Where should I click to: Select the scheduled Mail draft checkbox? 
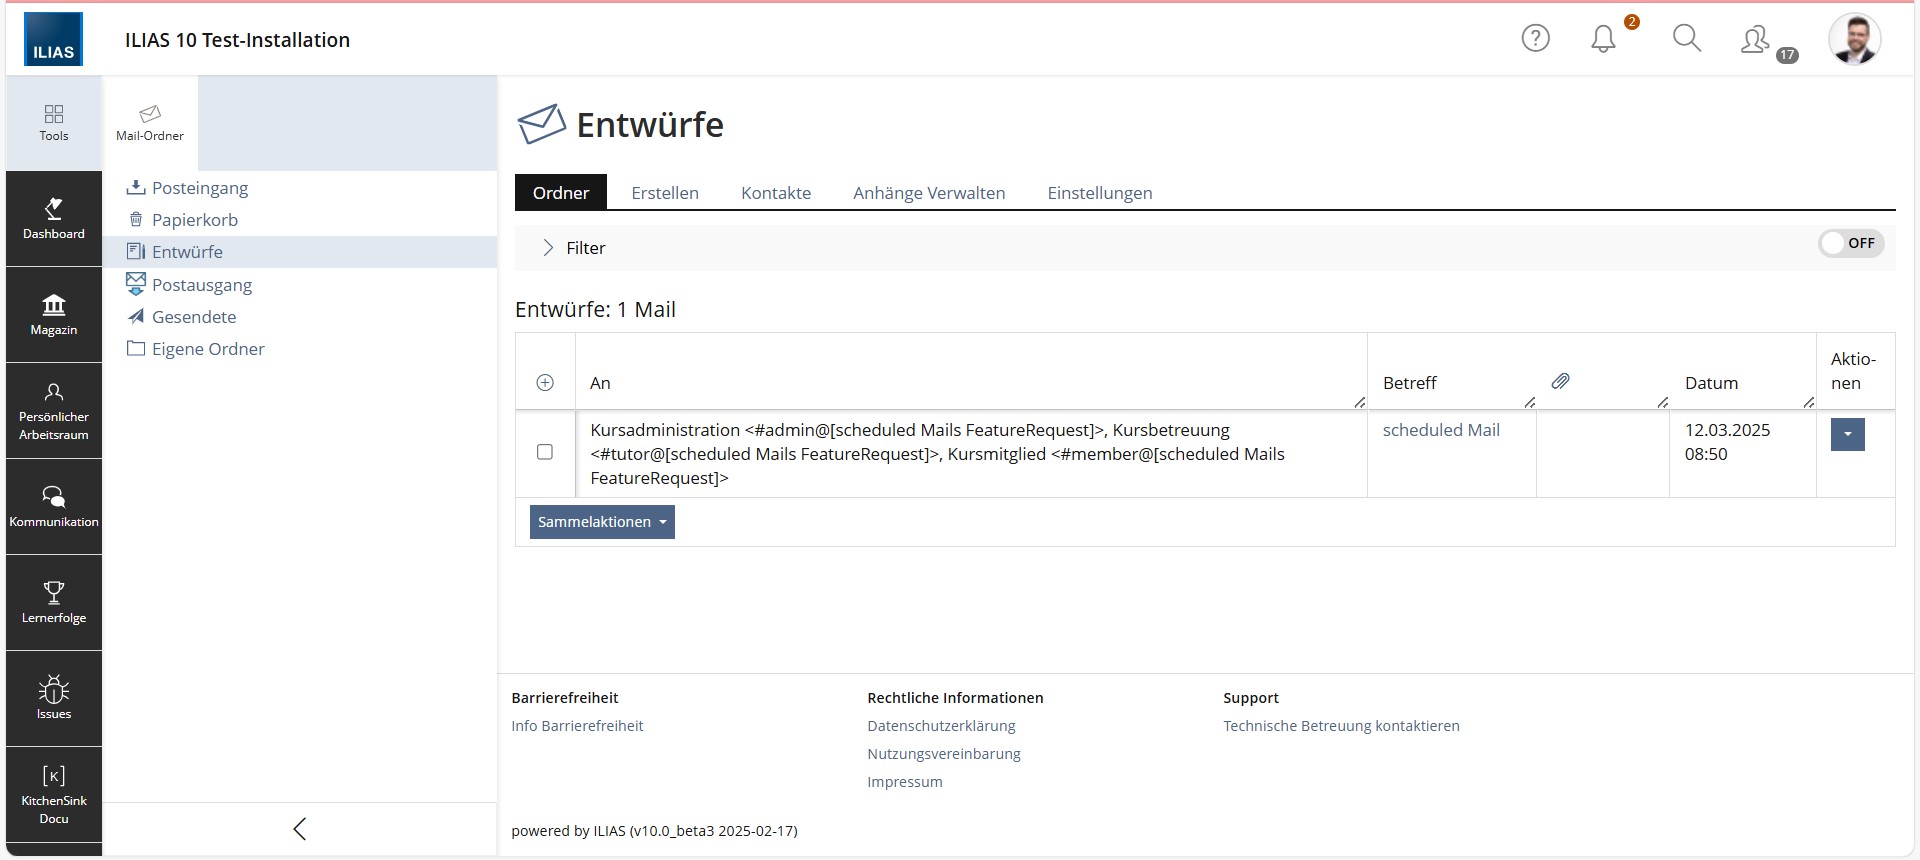click(x=545, y=452)
